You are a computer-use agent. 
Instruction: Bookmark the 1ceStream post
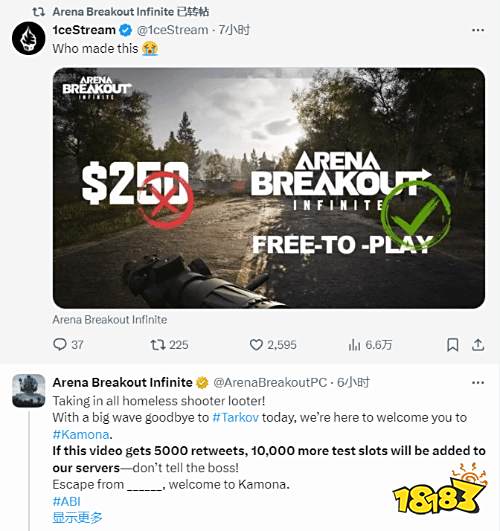[x=453, y=345]
